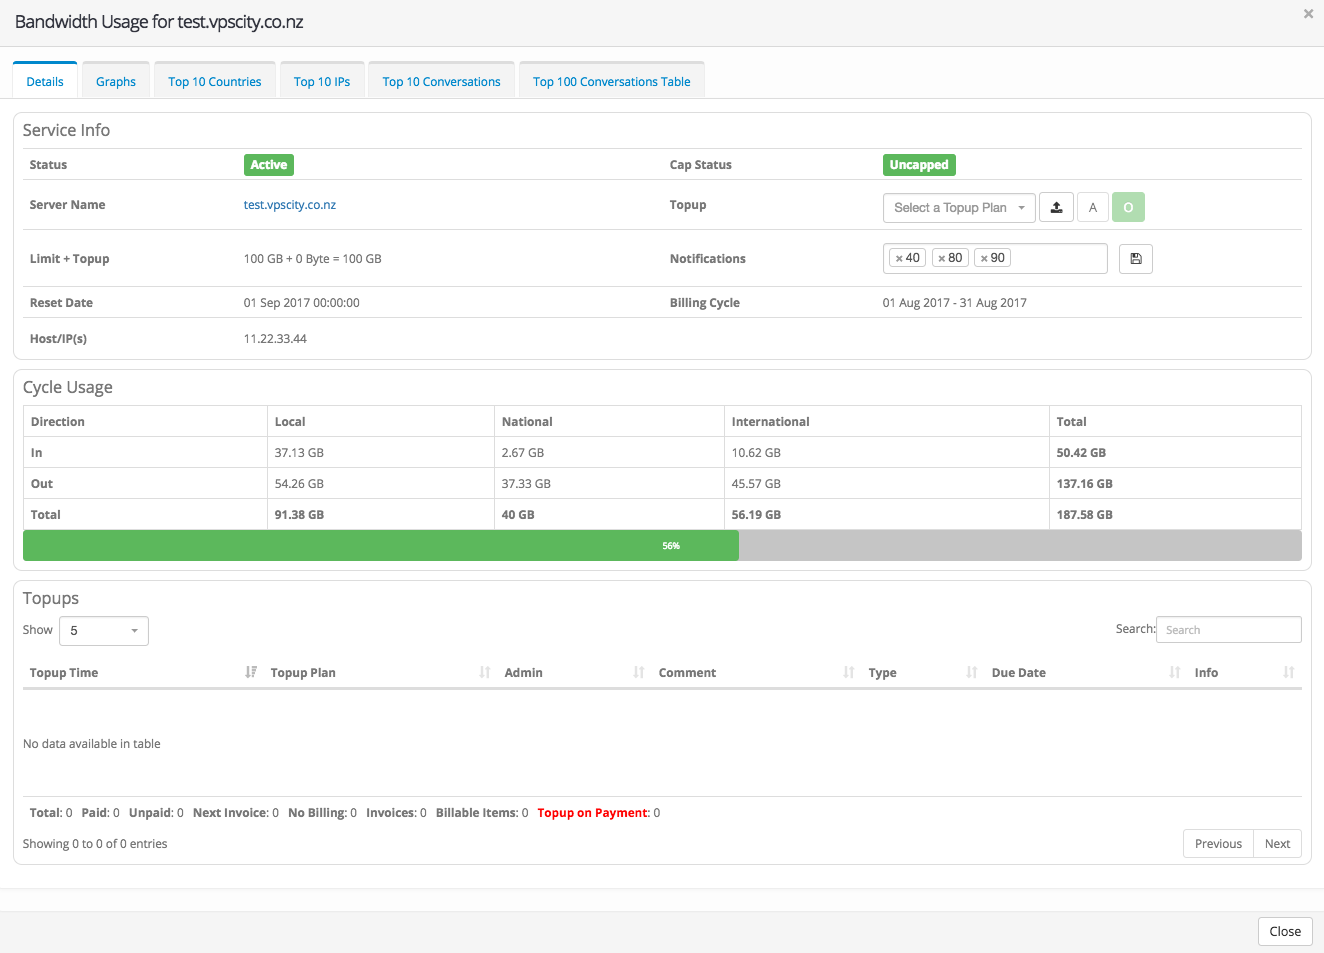The image size is (1324, 953).
Task: Save notifications with the floppy disk icon
Action: tap(1135, 259)
